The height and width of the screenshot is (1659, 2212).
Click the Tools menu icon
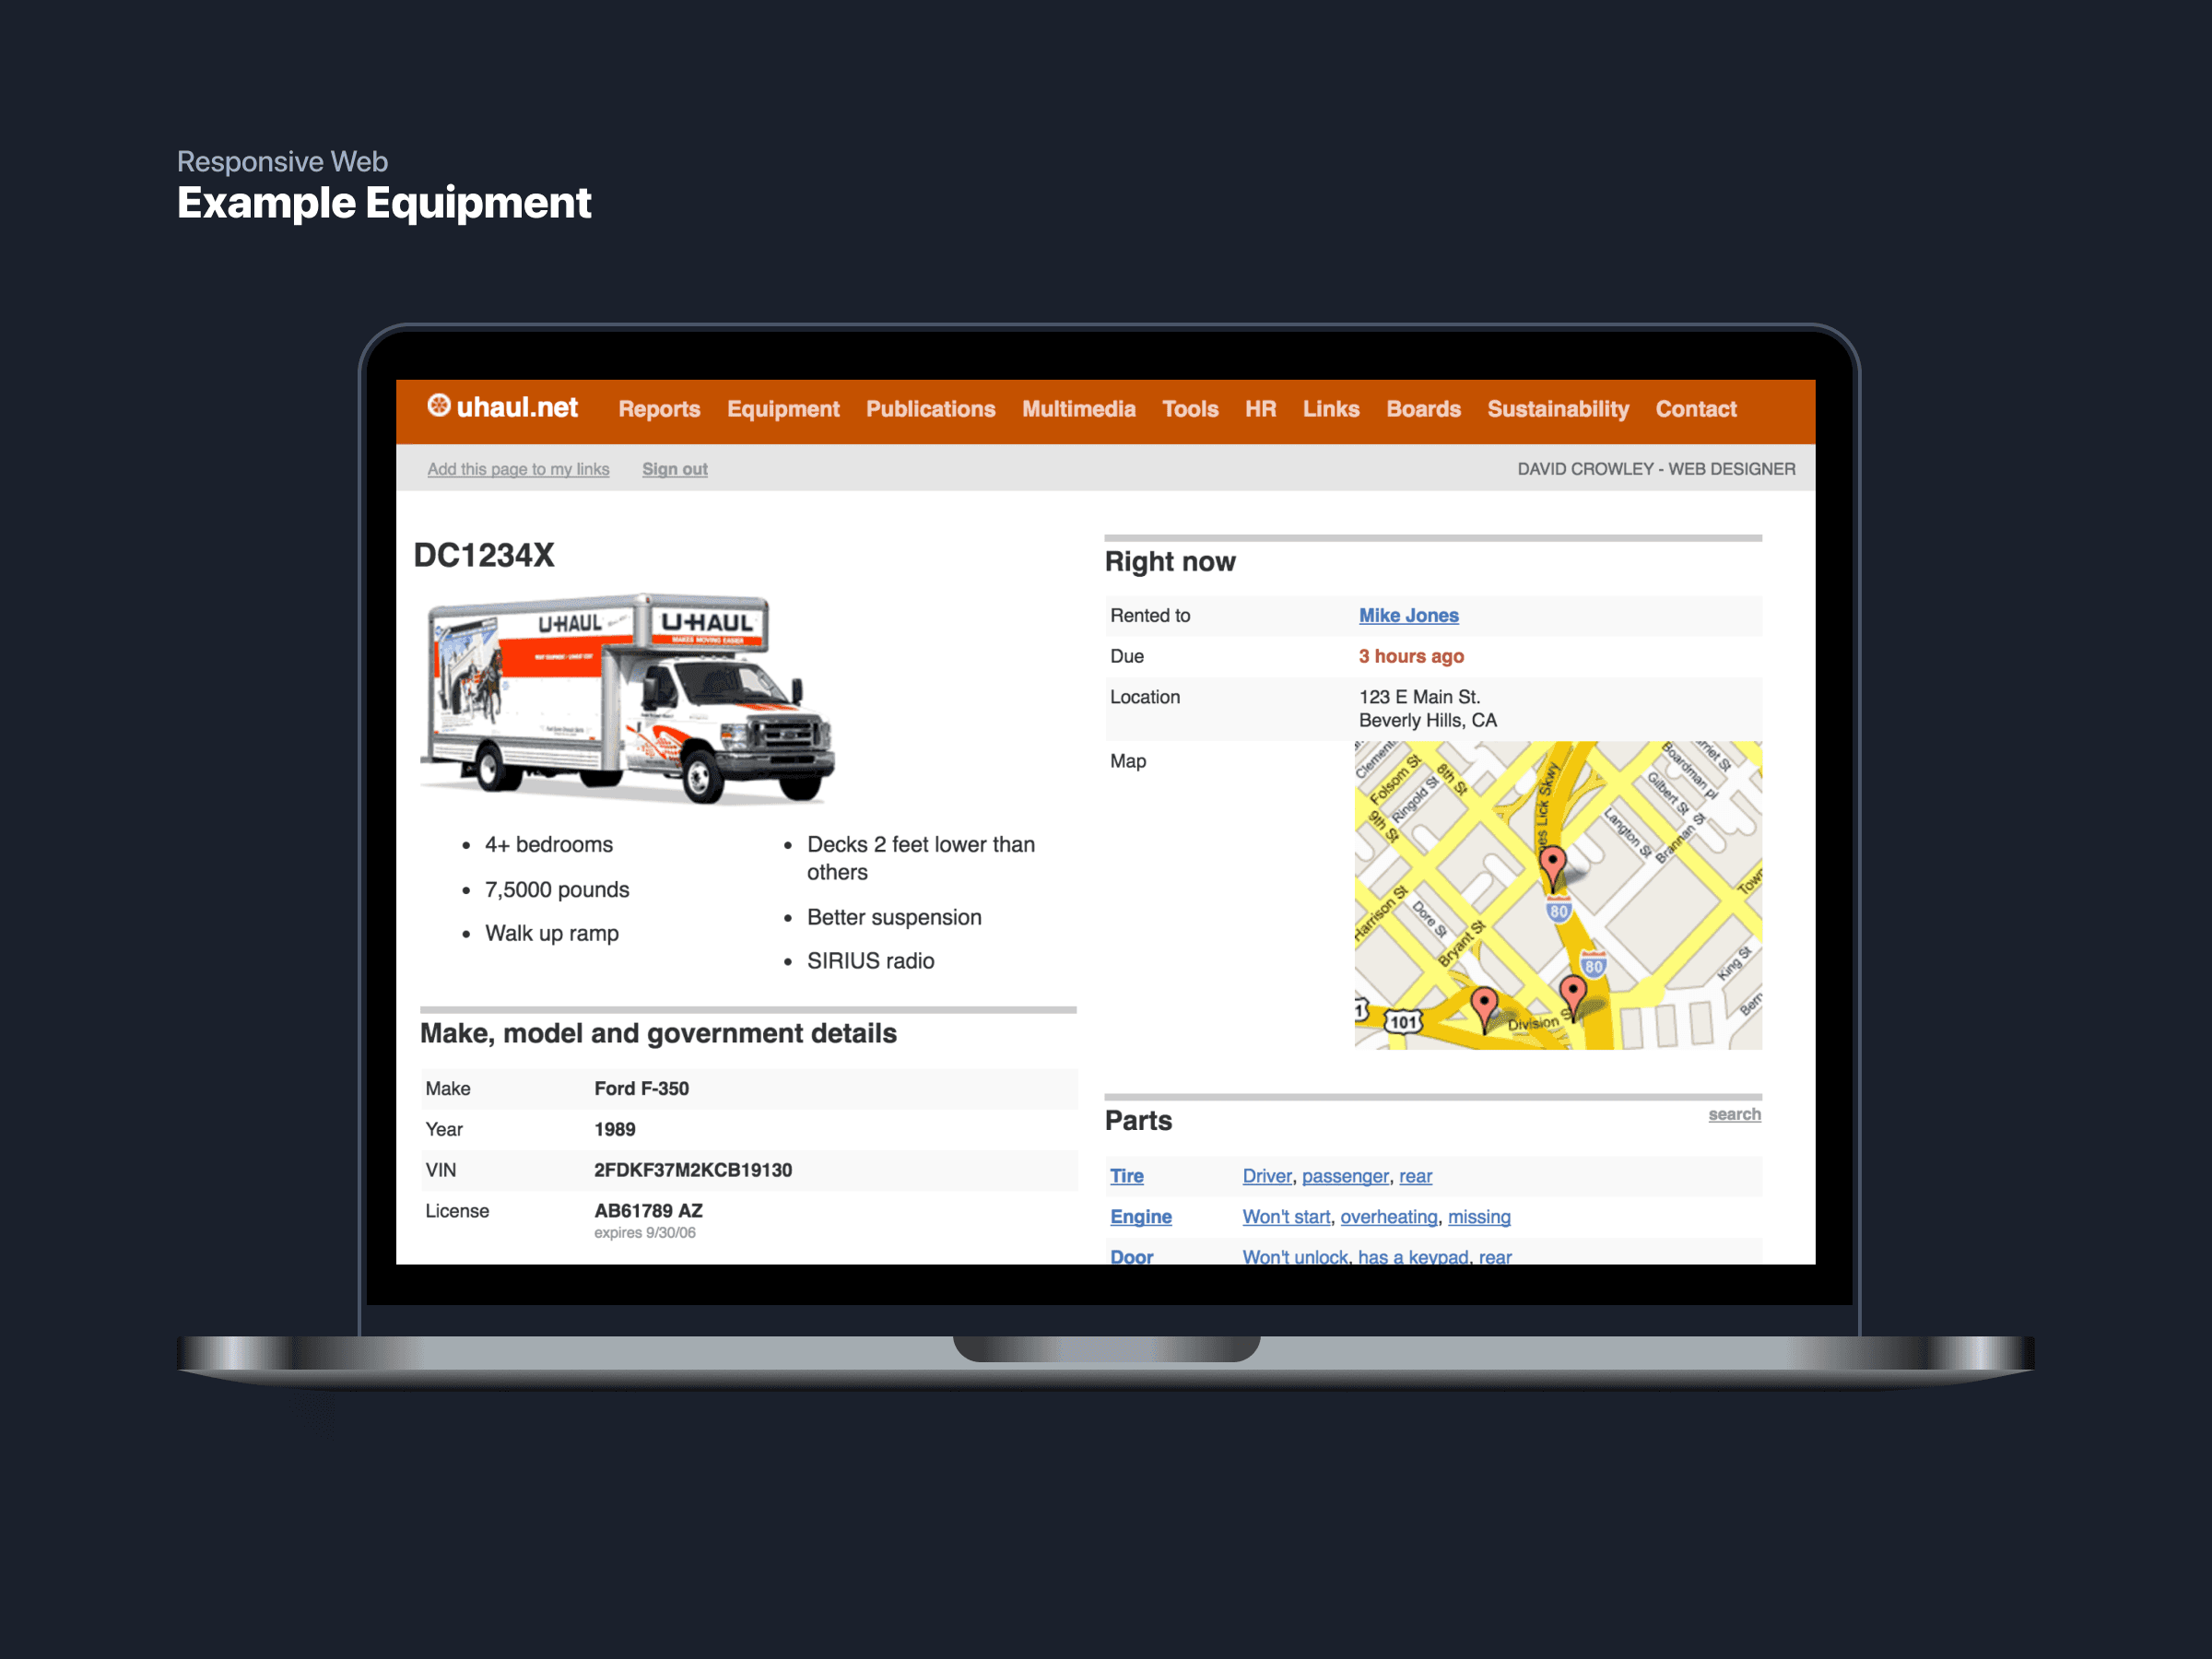point(1190,409)
